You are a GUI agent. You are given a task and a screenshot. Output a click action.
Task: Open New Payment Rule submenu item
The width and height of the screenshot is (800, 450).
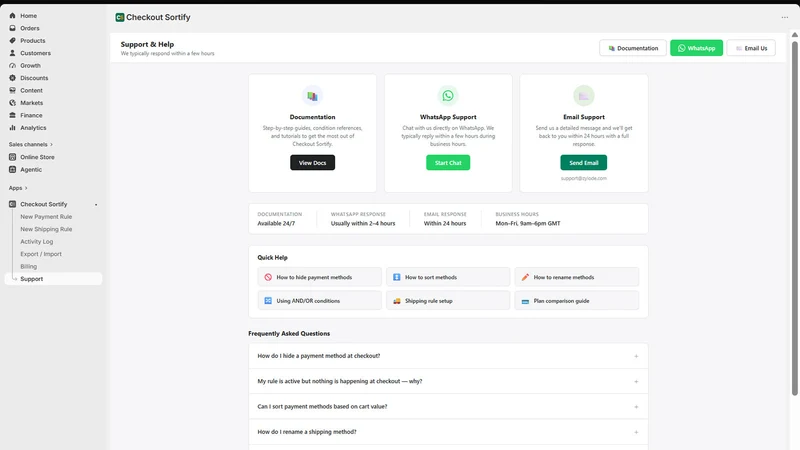point(46,217)
